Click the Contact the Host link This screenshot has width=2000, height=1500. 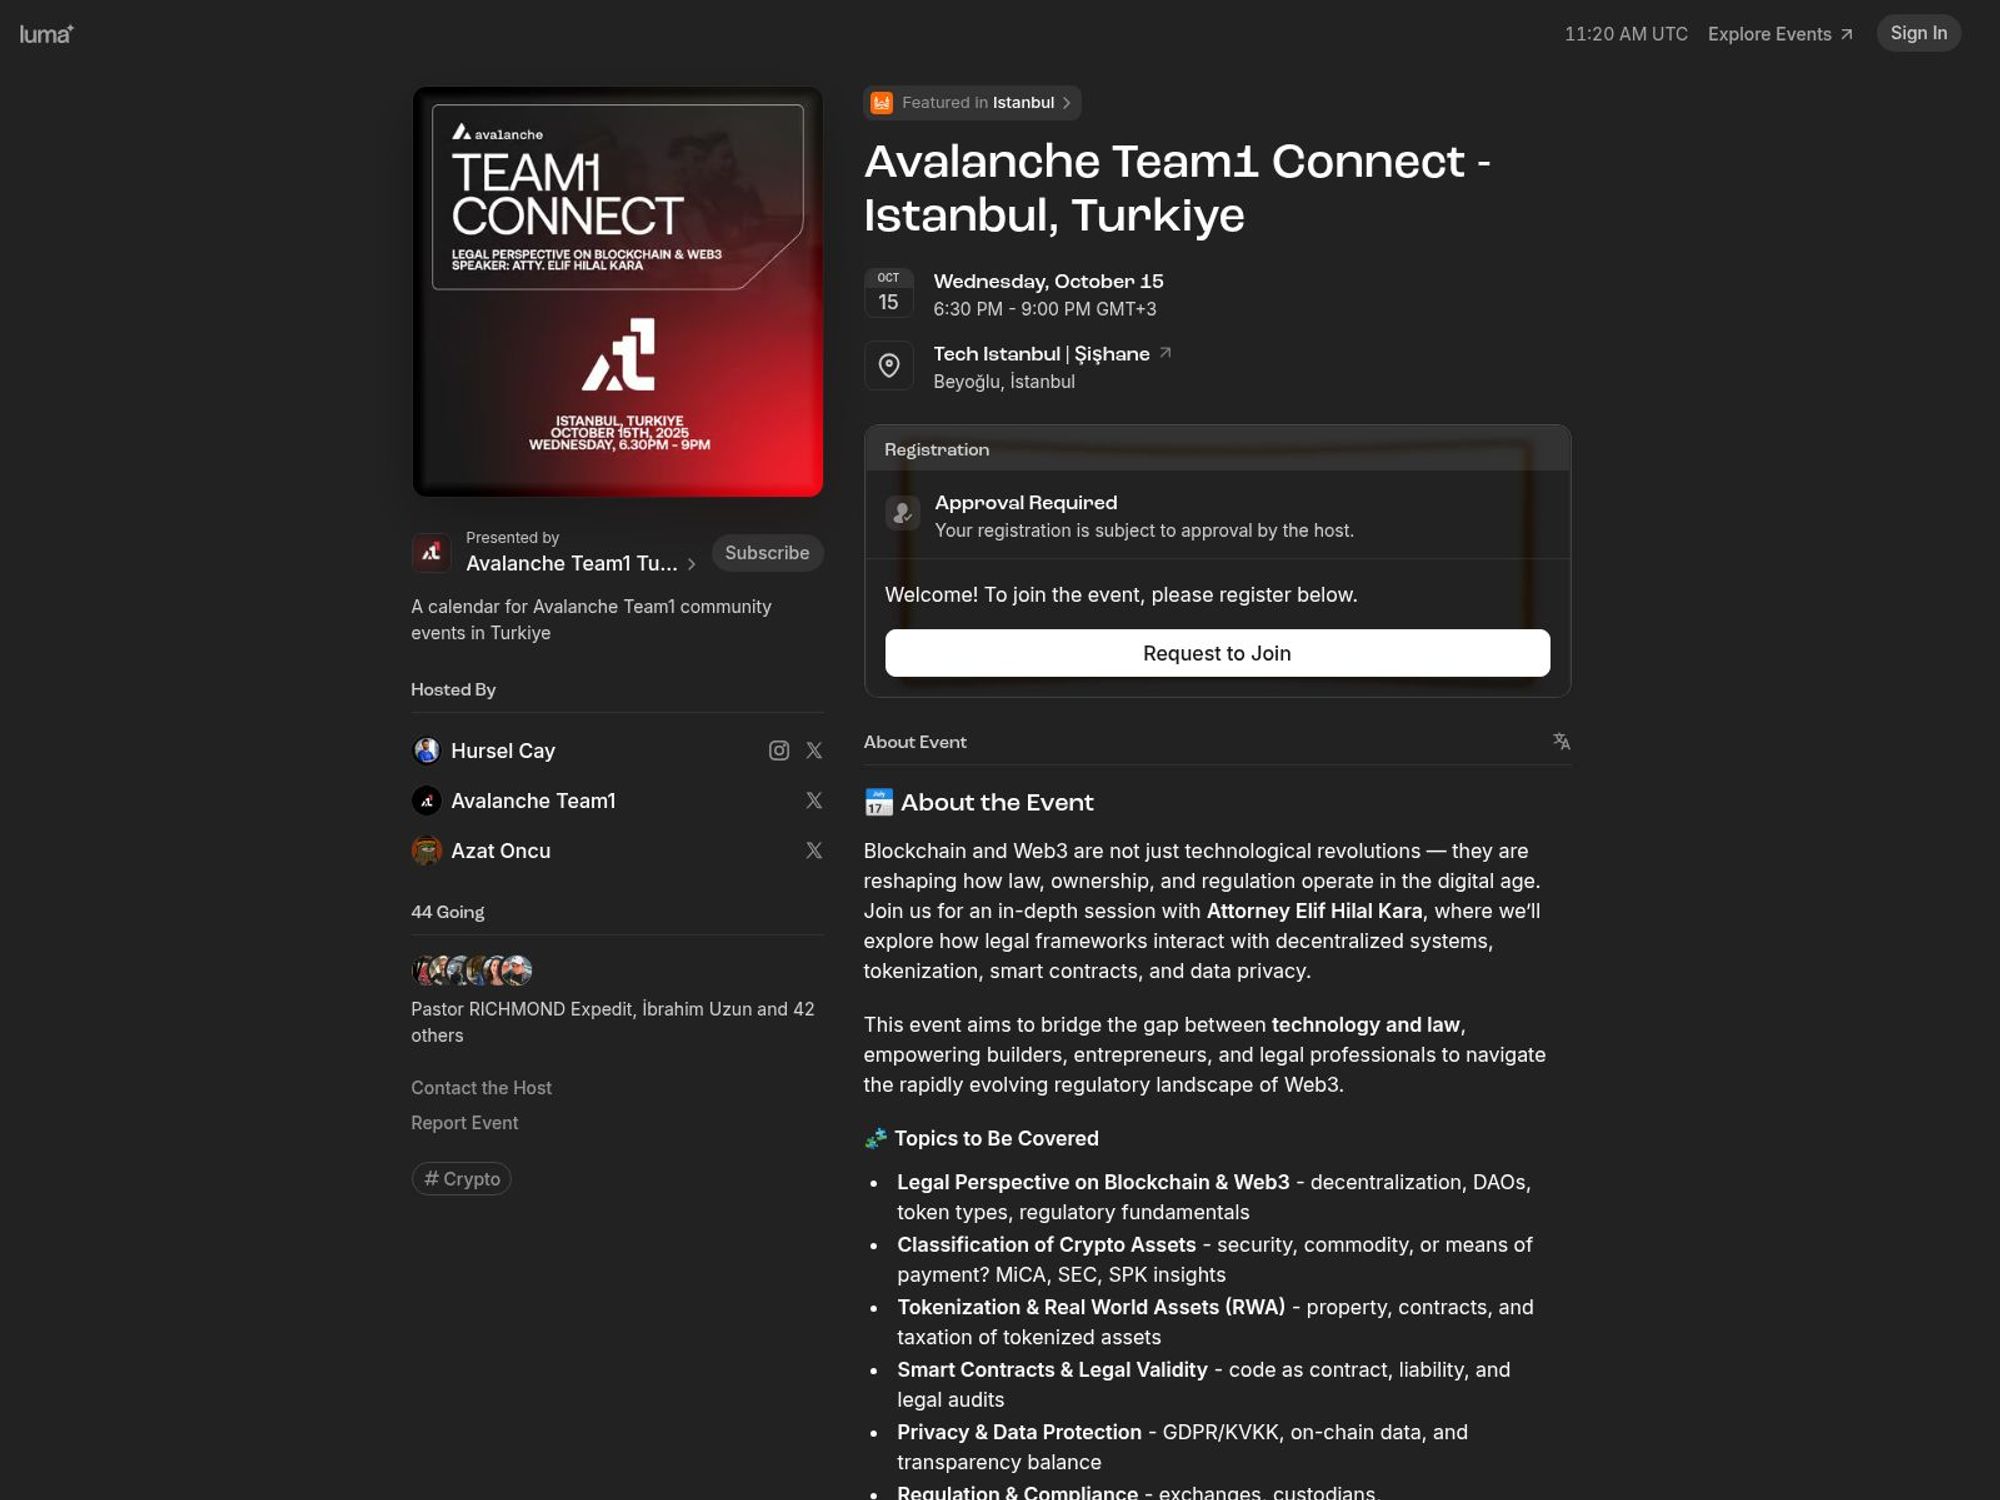pos(481,1087)
